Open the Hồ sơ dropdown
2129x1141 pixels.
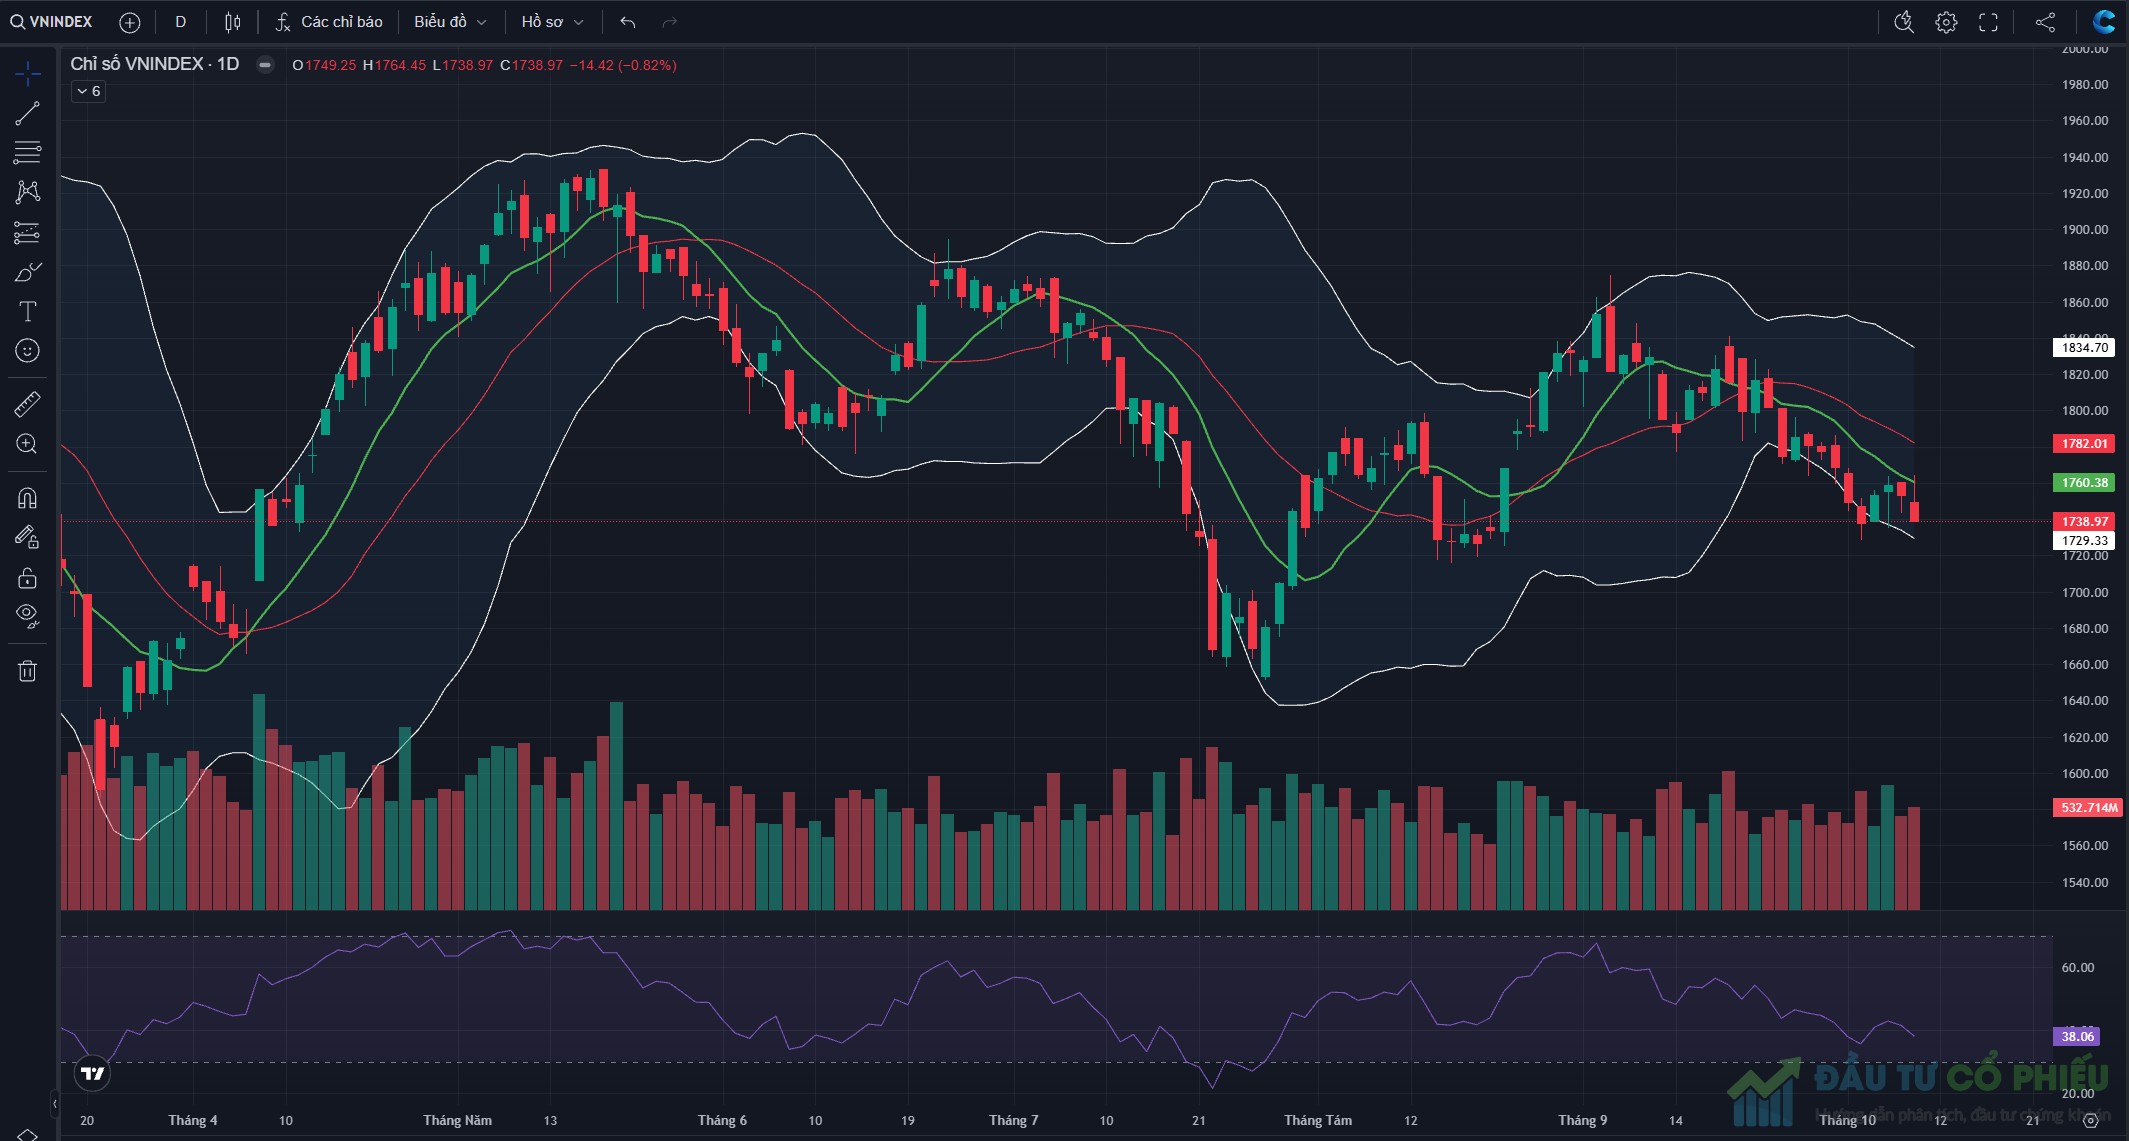552,22
